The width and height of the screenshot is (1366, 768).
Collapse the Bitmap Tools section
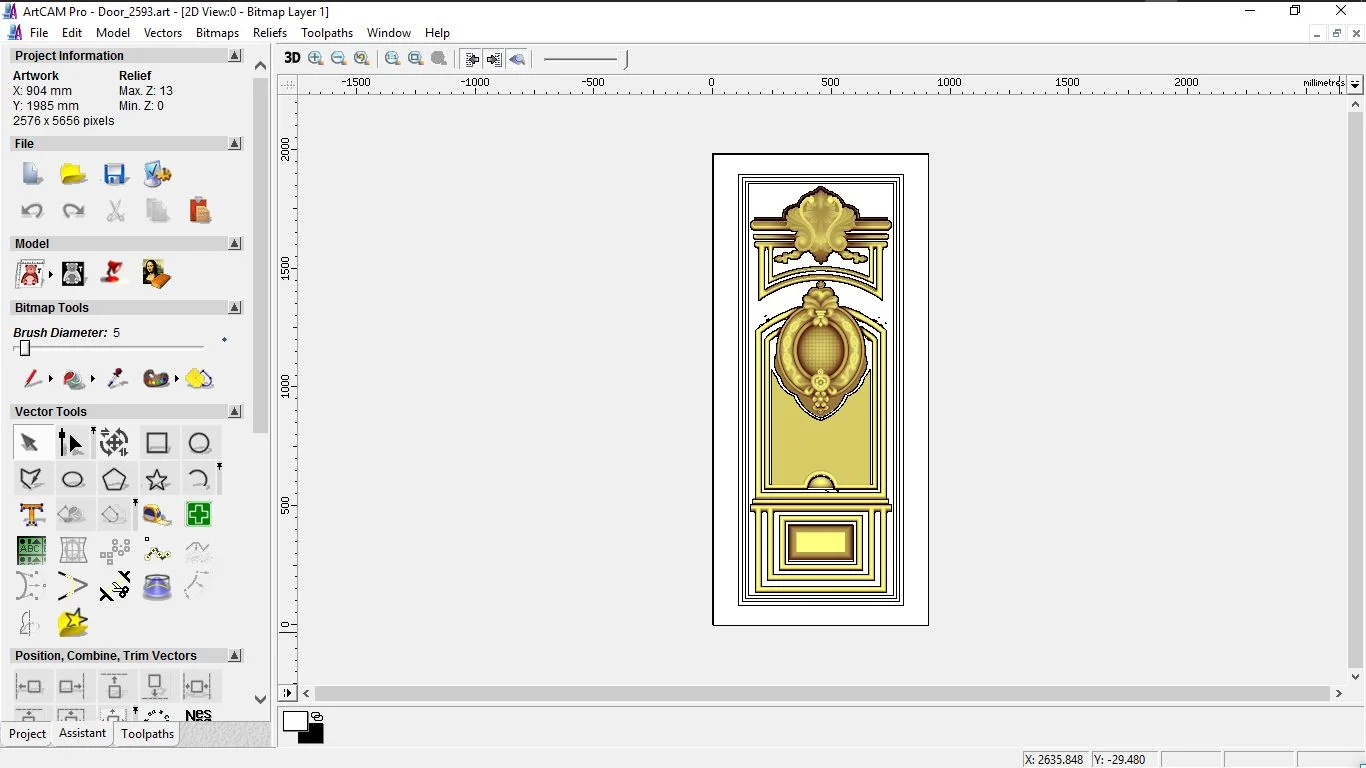(235, 308)
